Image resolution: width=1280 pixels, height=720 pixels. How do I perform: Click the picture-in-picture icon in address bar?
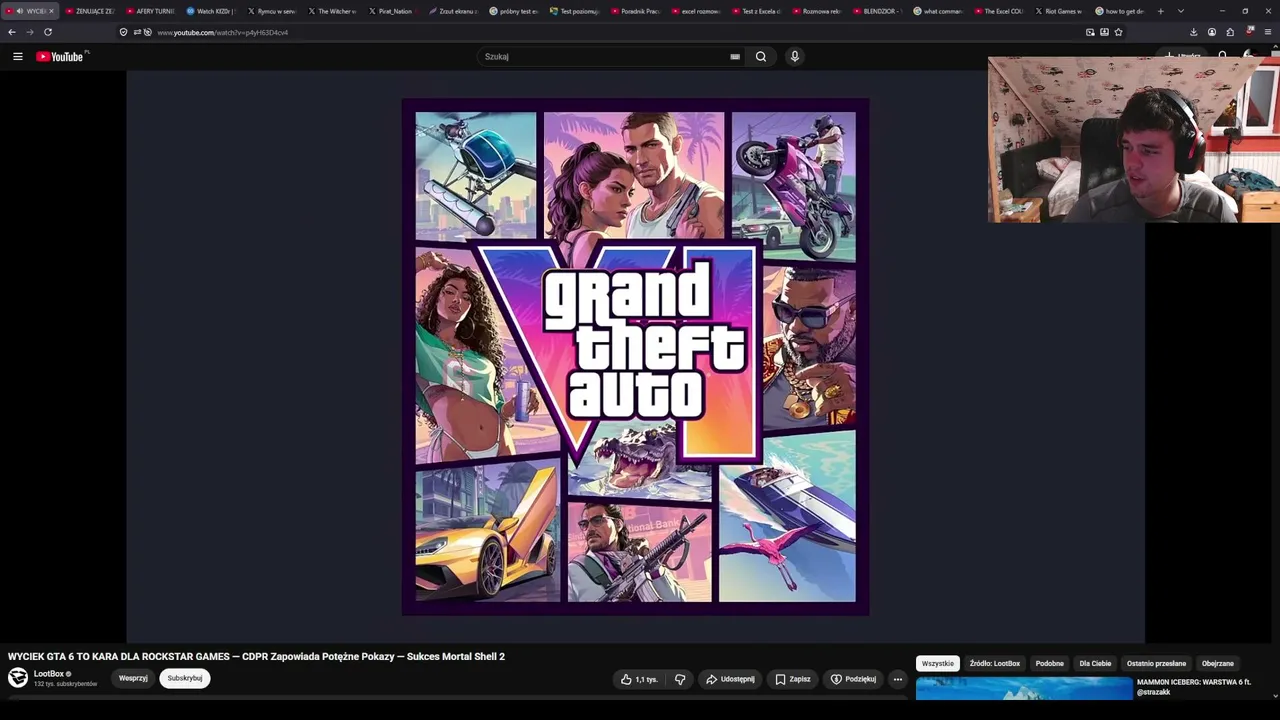[1090, 32]
